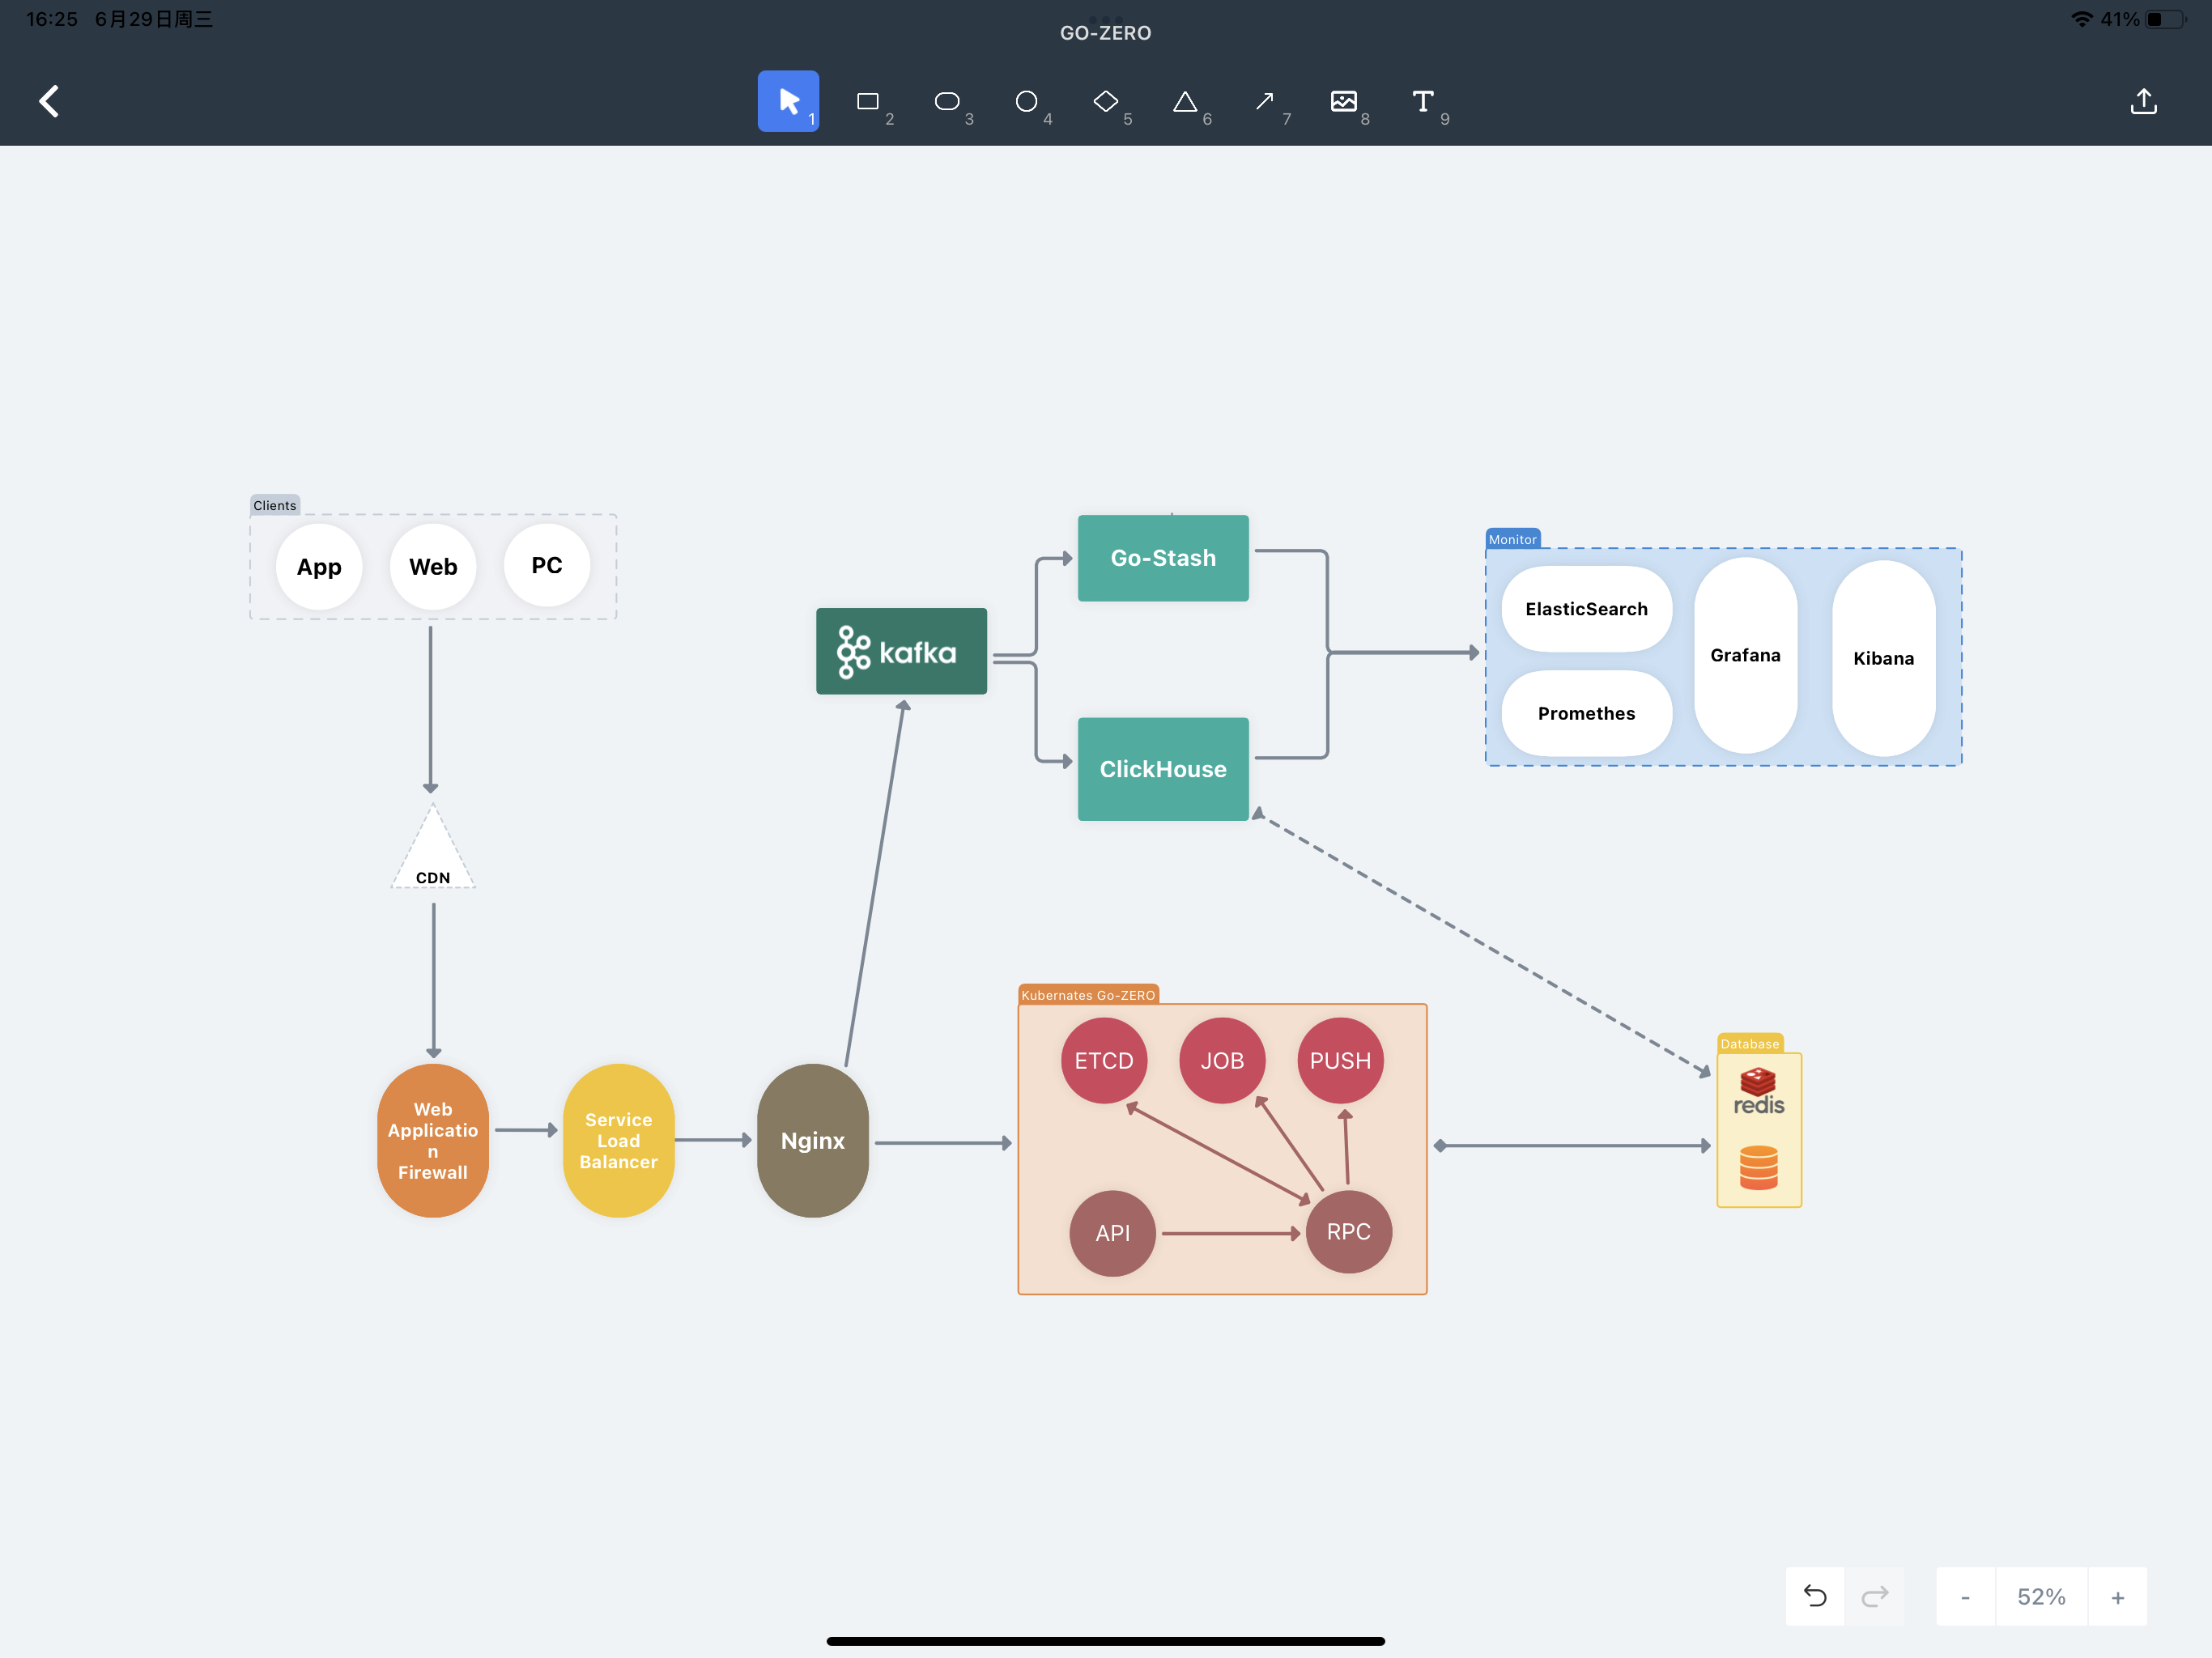Select the PUSH circle
This screenshot has height=1658, width=2212.
click(x=1341, y=1060)
